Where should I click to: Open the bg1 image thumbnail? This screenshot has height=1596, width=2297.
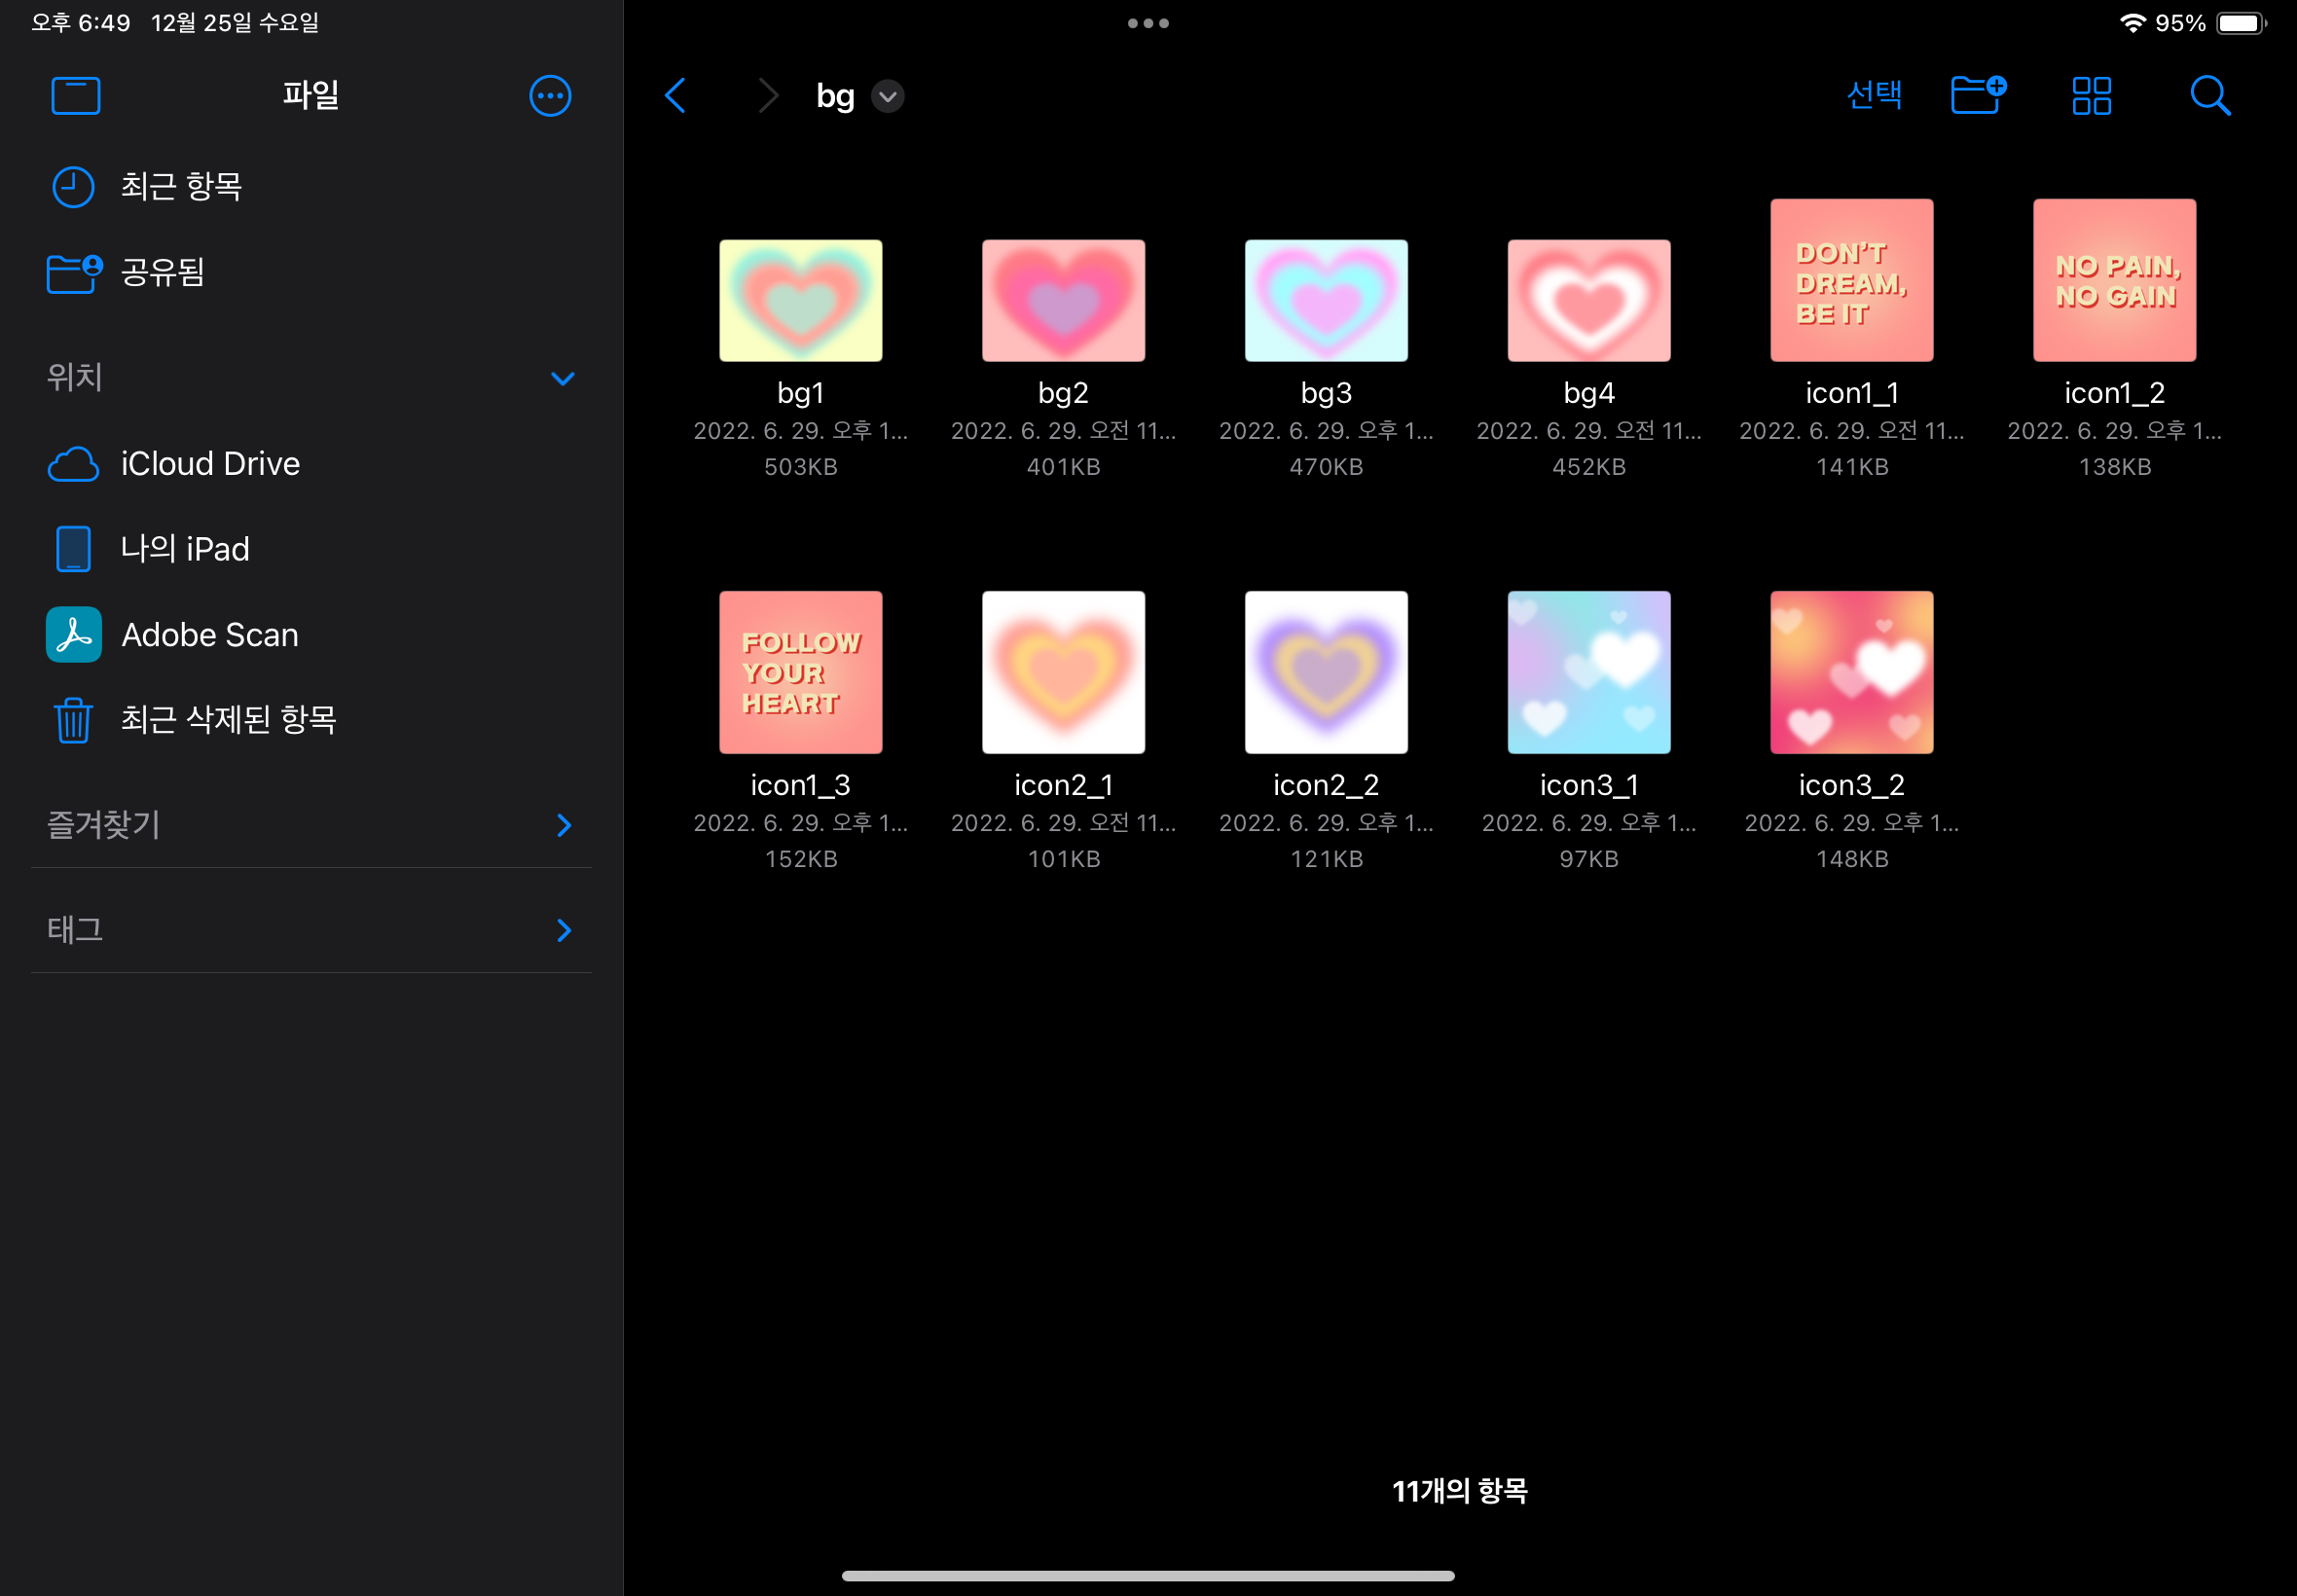pyautogui.click(x=800, y=300)
